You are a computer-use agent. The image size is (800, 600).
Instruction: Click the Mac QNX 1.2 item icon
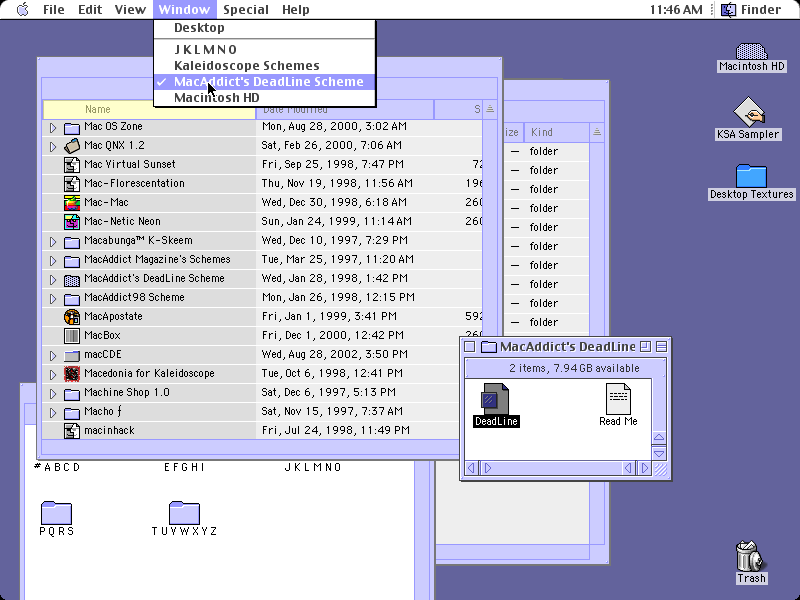[72, 146]
